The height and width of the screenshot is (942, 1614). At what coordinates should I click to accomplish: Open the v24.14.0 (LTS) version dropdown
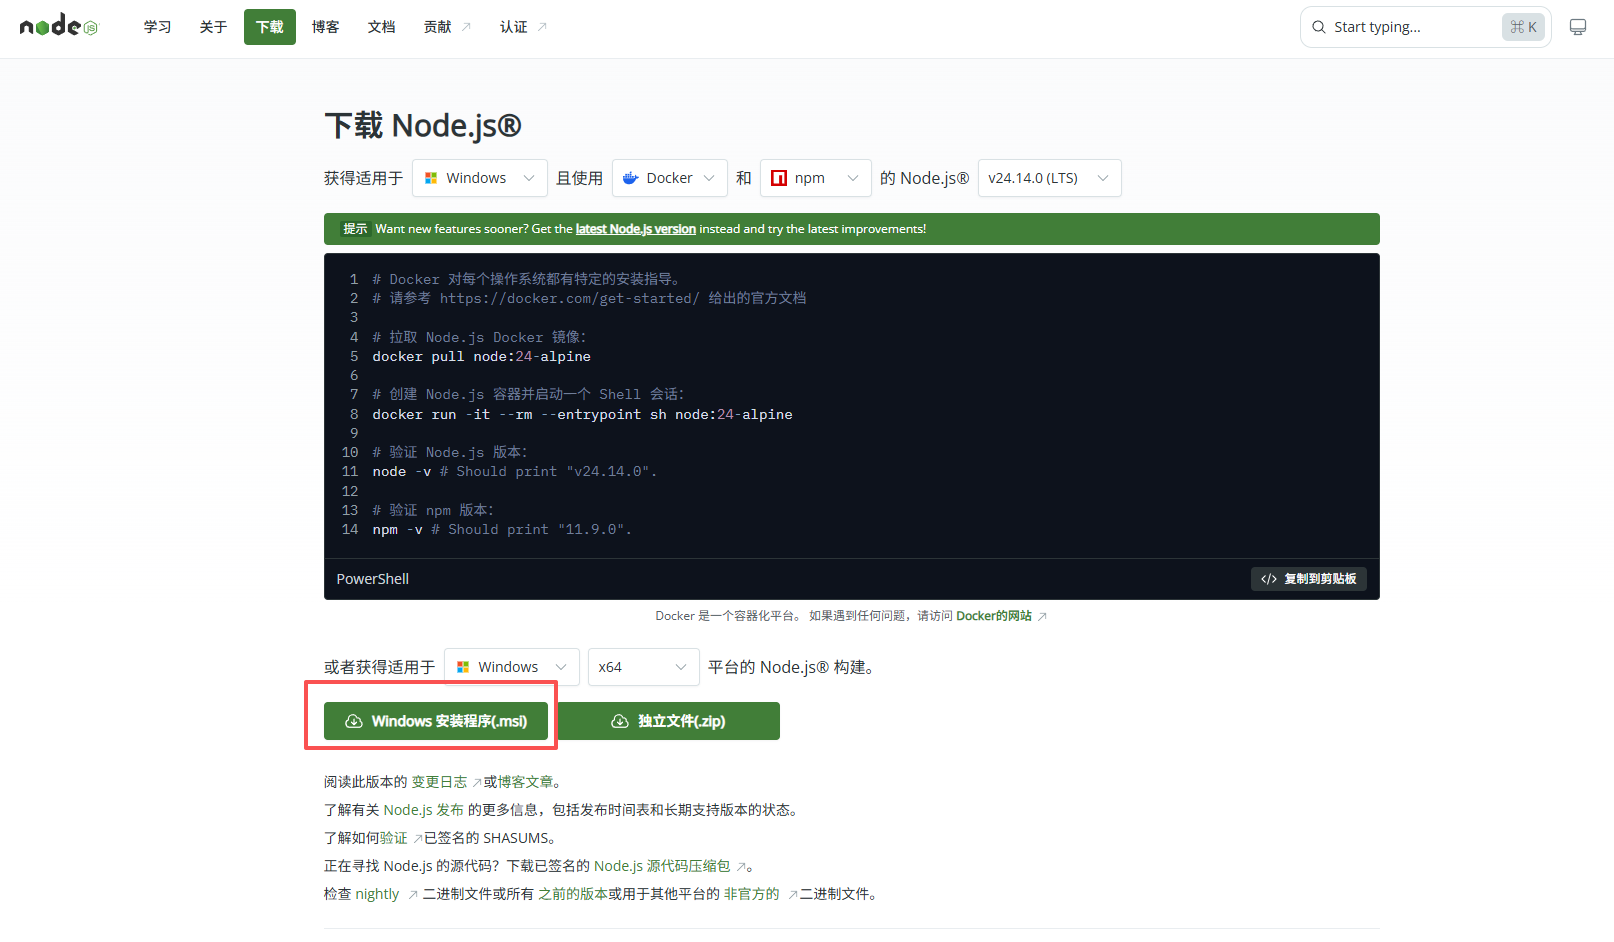pos(1050,178)
